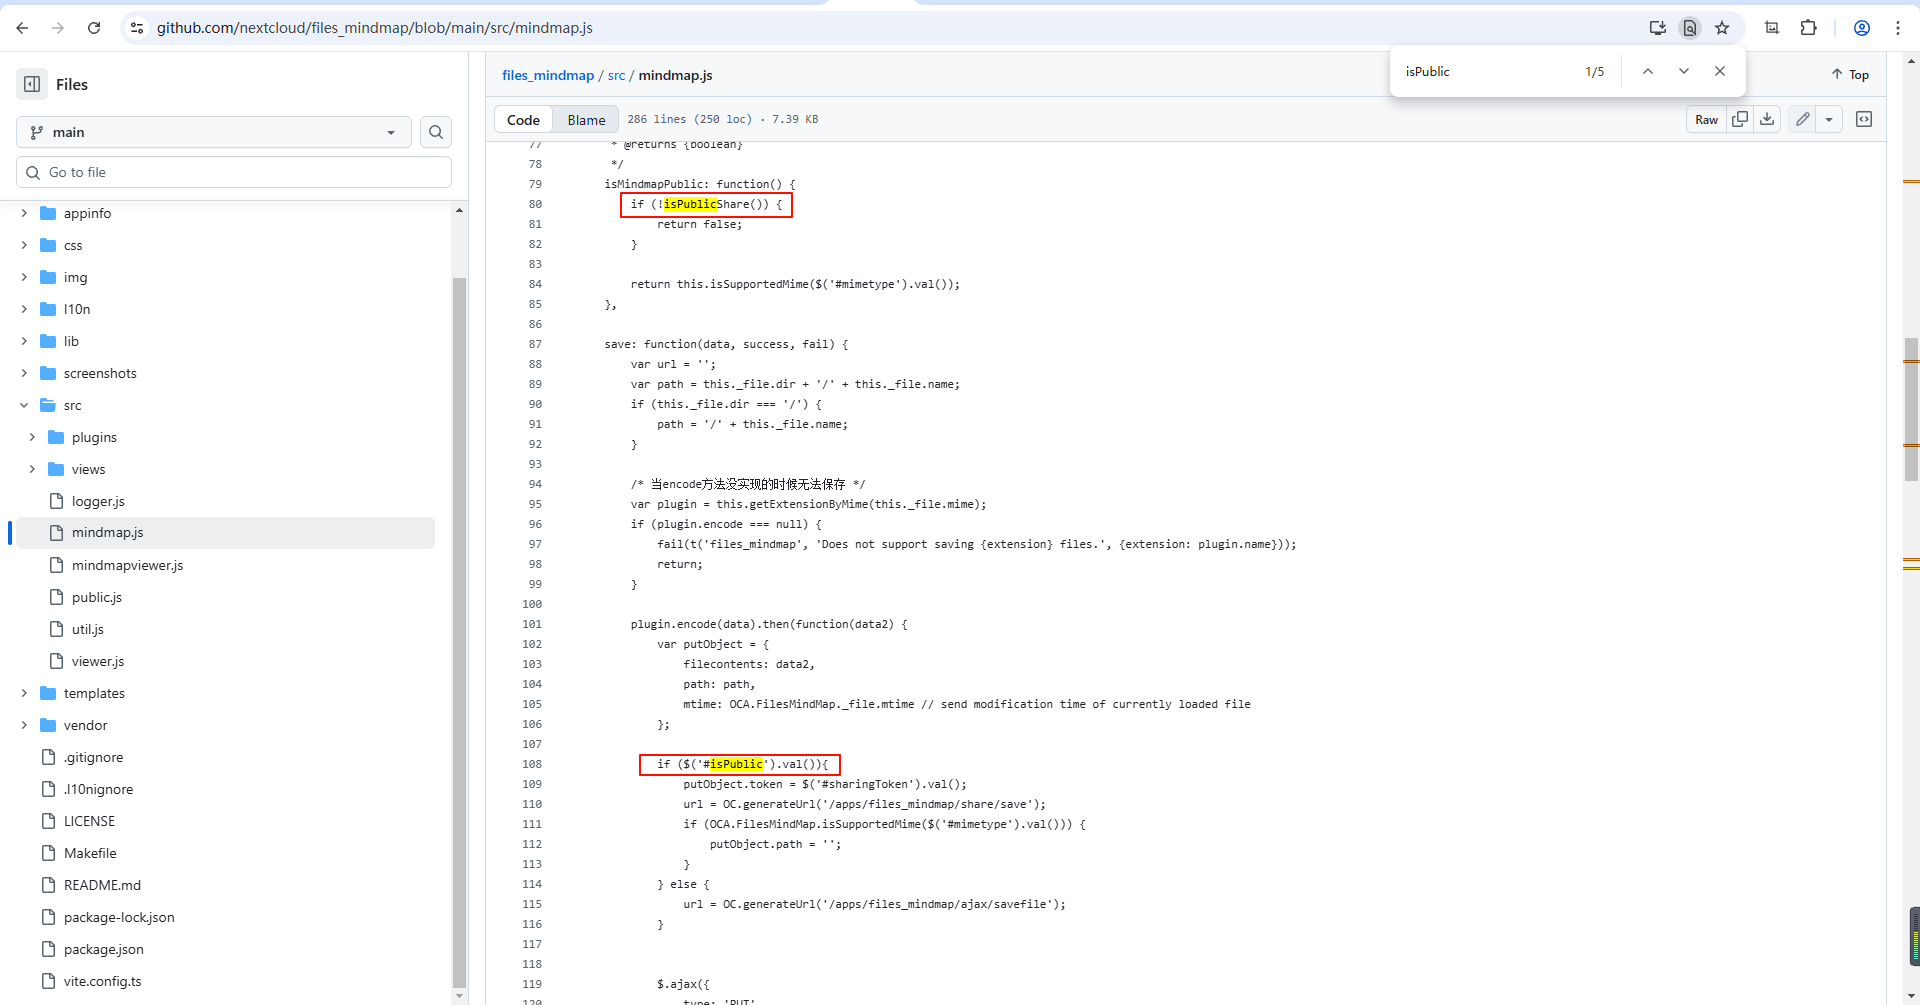The image size is (1920, 1005).
Task: Expand the css folder
Action: [x=24, y=245]
